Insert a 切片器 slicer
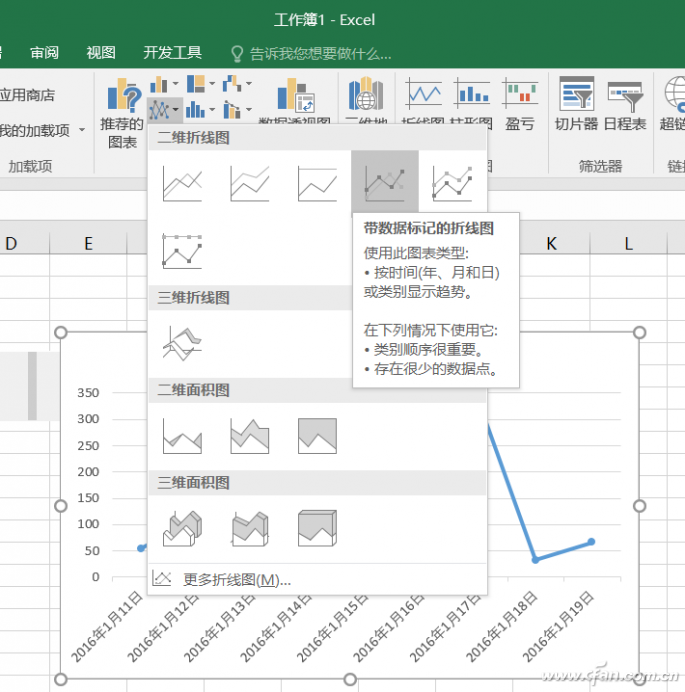 click(x=576, y=105)
